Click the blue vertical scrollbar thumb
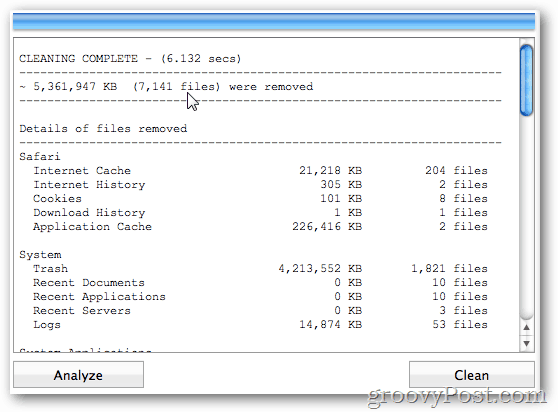Viewport: 558px width, 412px height. pyautogui.click(x=526, y=80)
